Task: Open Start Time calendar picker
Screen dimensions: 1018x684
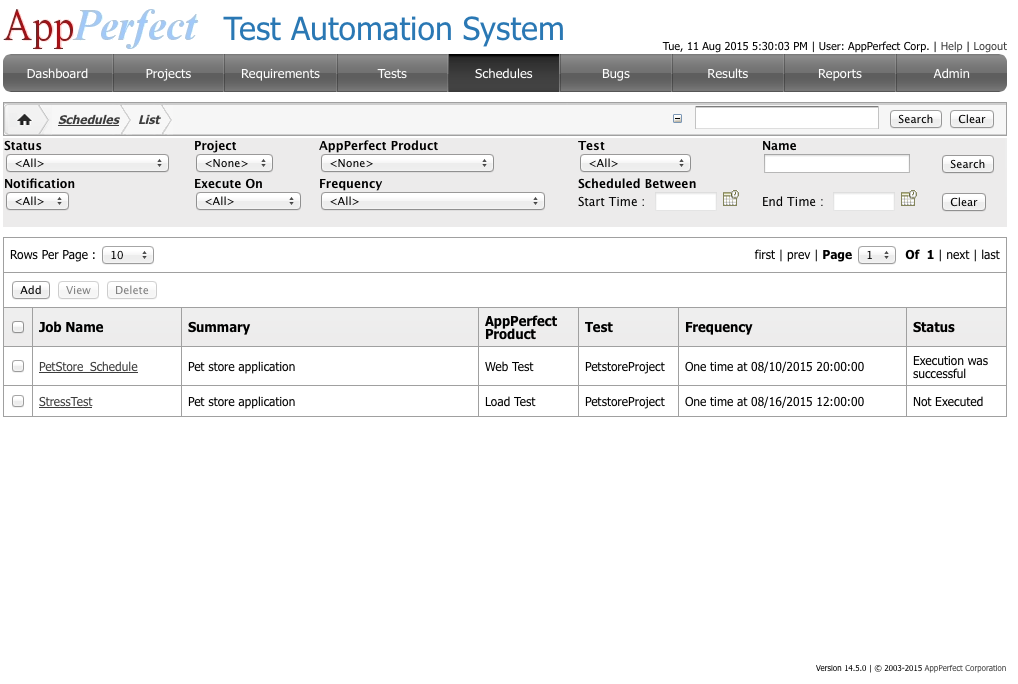Action: (731, 199)
